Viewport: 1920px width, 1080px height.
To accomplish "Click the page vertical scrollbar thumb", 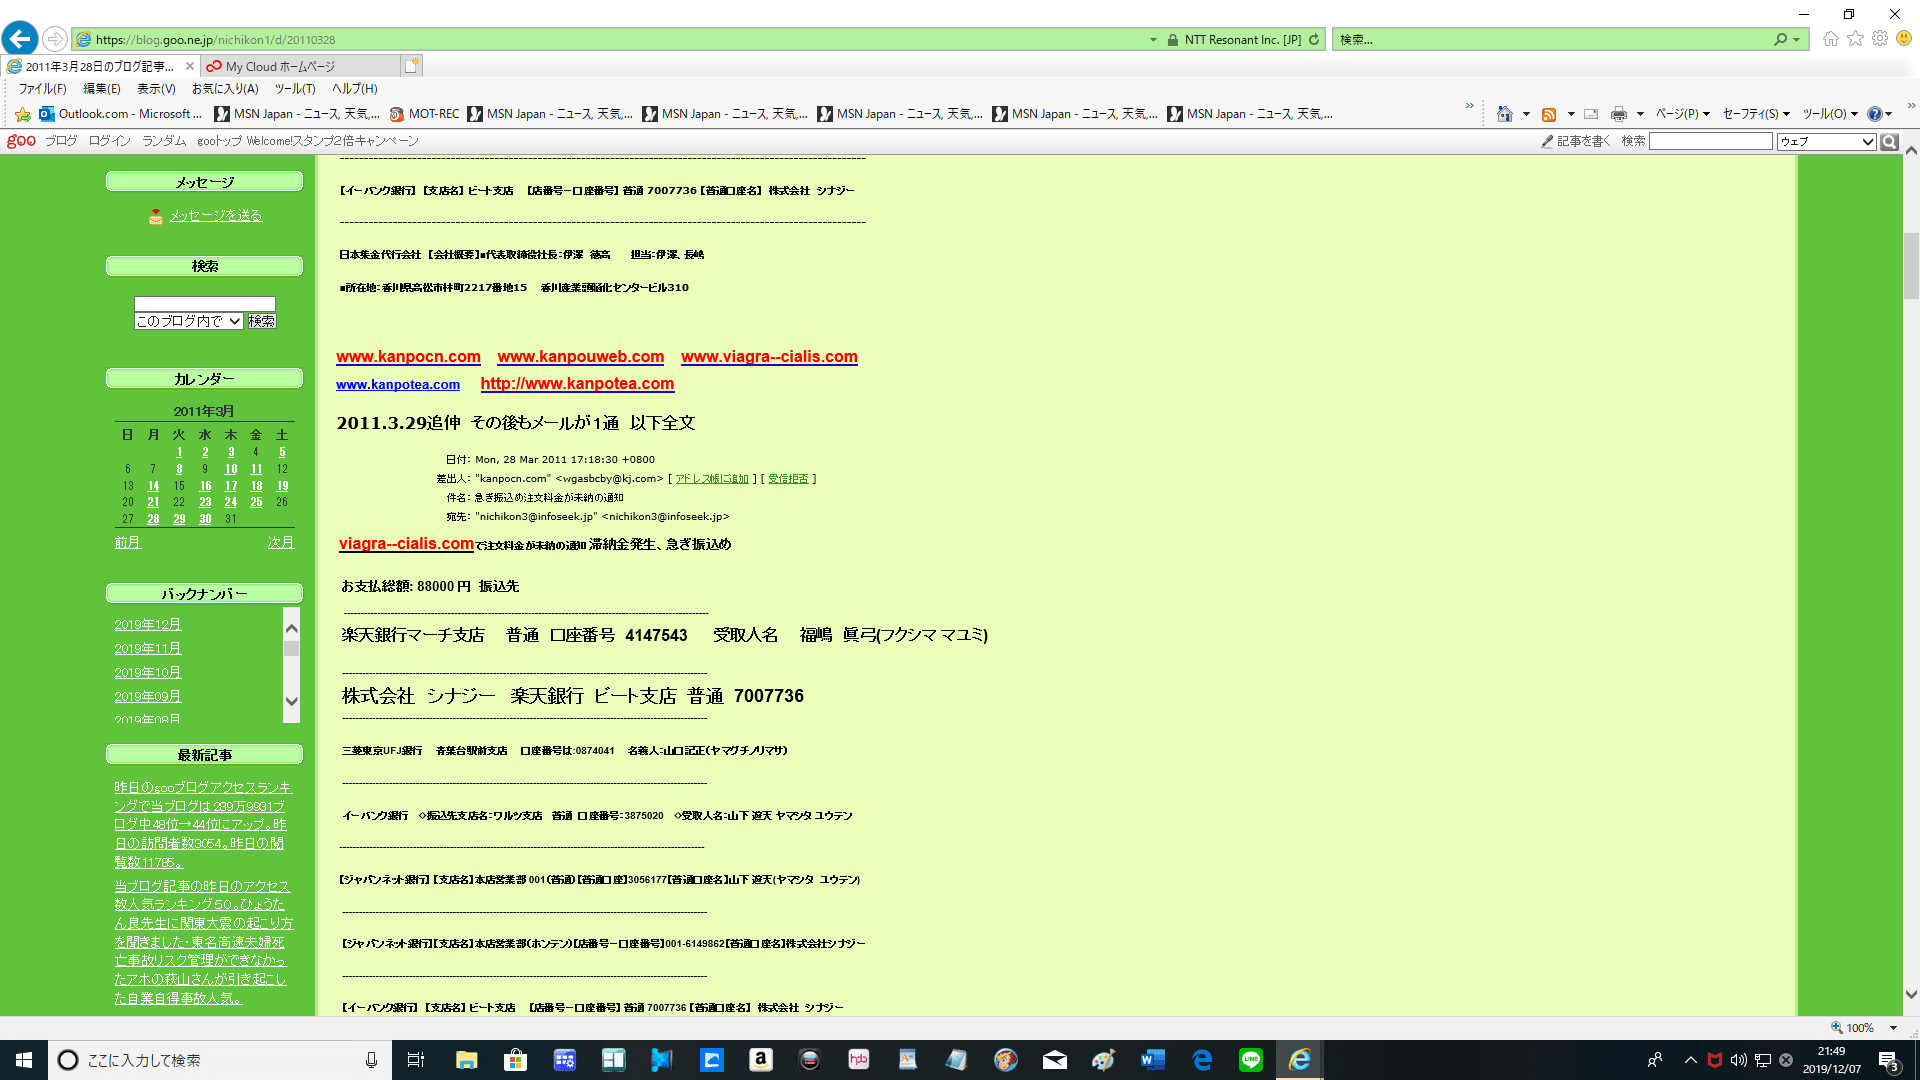I will [x=1911, y=265].
